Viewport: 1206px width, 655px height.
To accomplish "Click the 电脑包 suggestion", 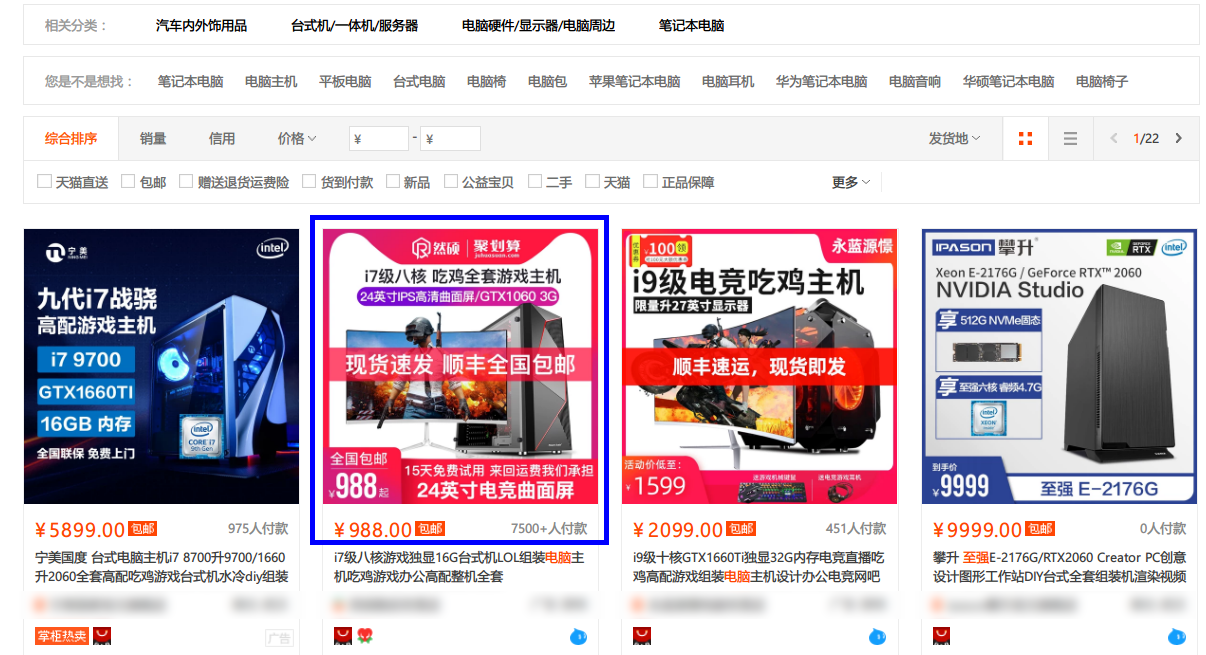I will coord(547,82).
